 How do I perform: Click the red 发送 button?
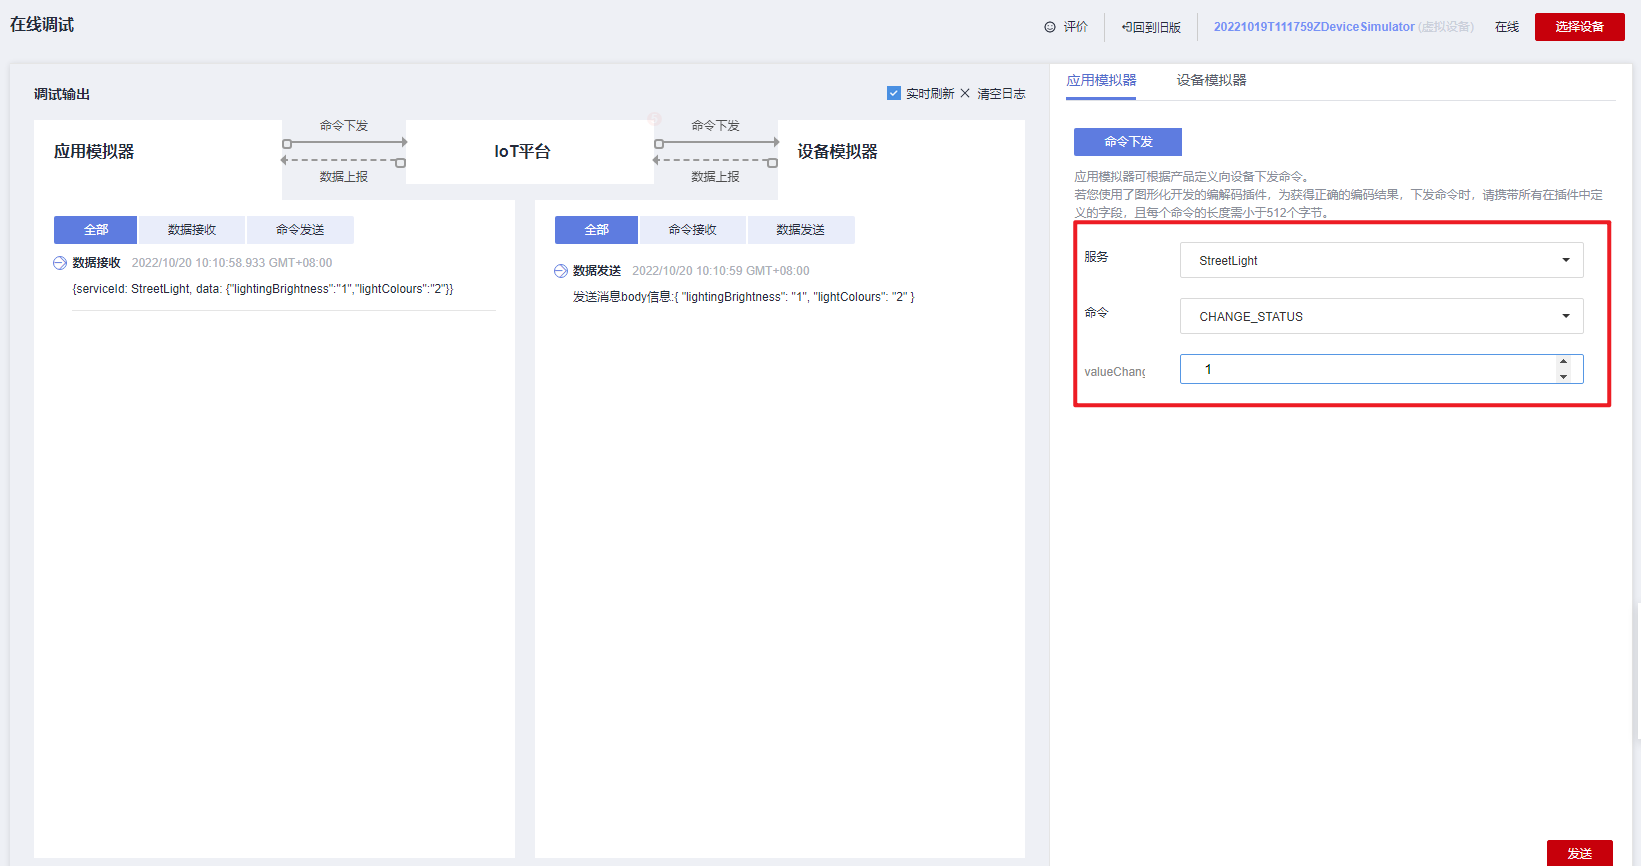click(x=1580, y=853)
